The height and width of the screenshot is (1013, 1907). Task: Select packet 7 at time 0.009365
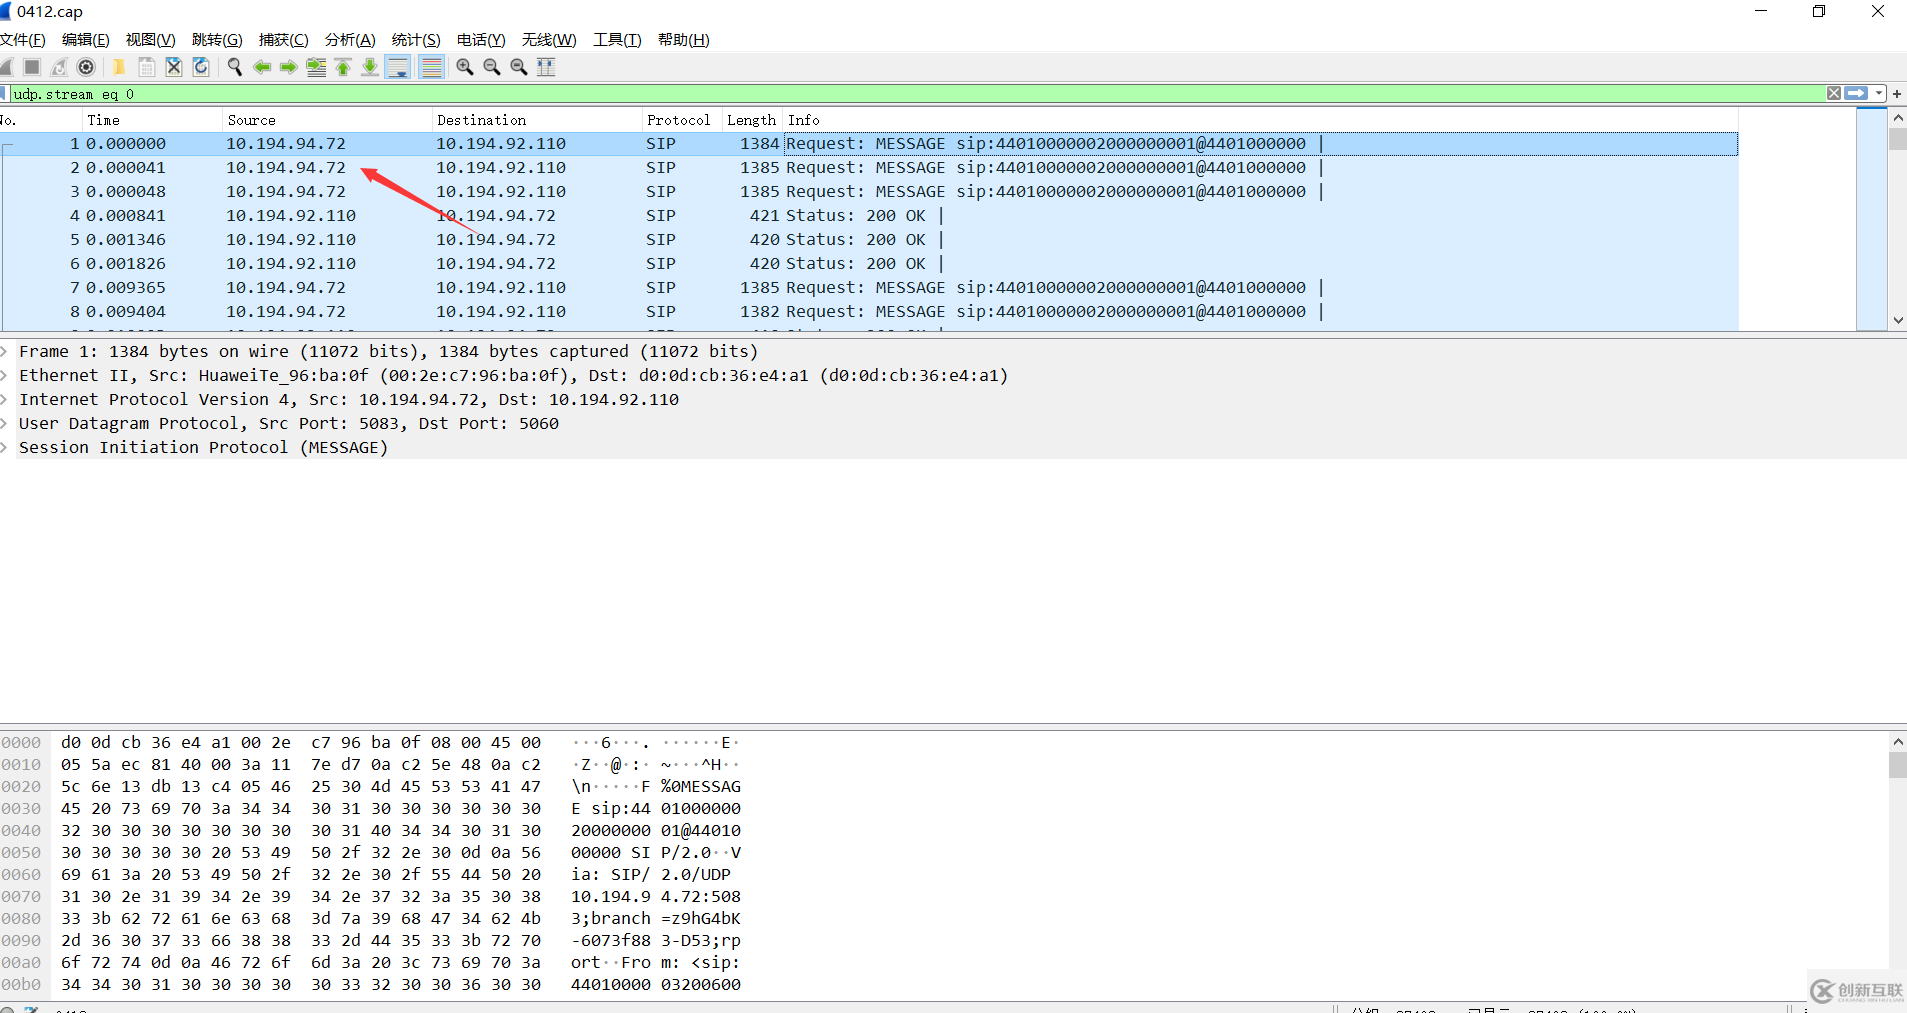(869, 288)
